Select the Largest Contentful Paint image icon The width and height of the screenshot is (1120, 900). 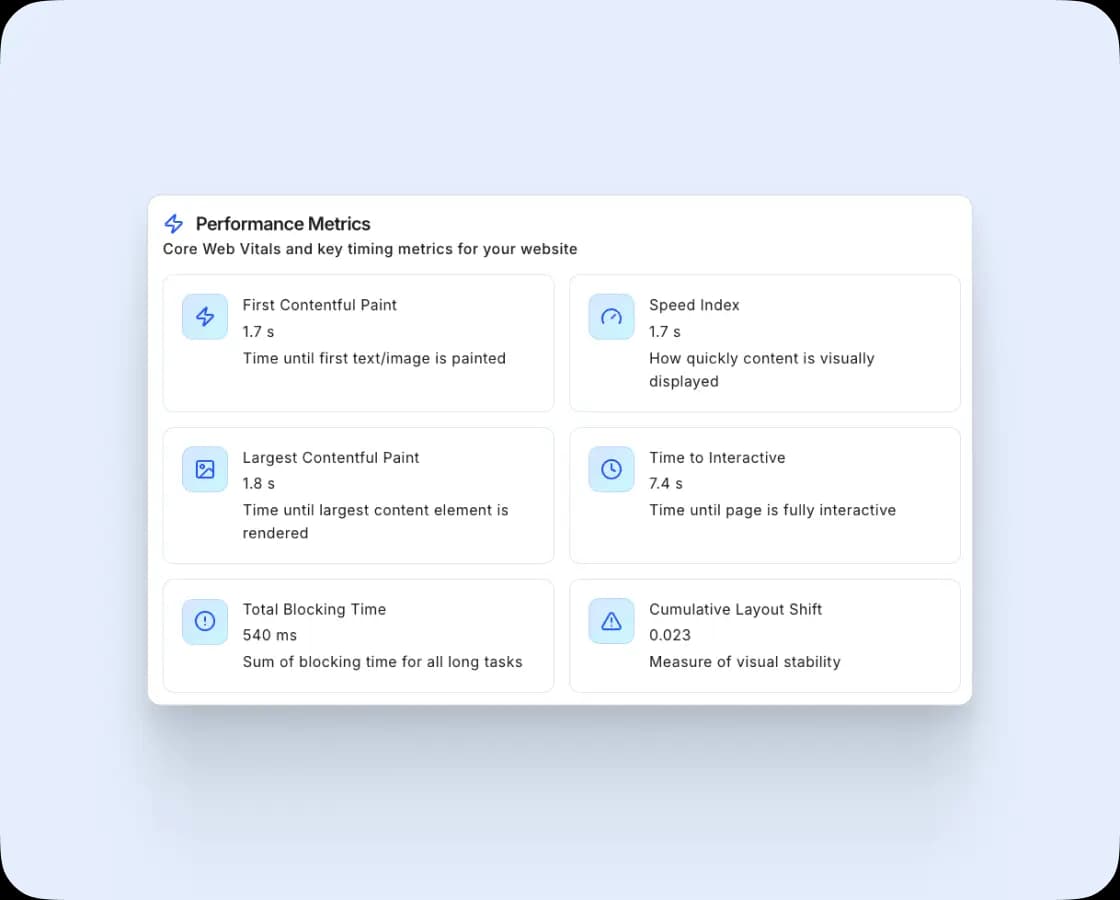pyautogui.click(x=205, y=469)
